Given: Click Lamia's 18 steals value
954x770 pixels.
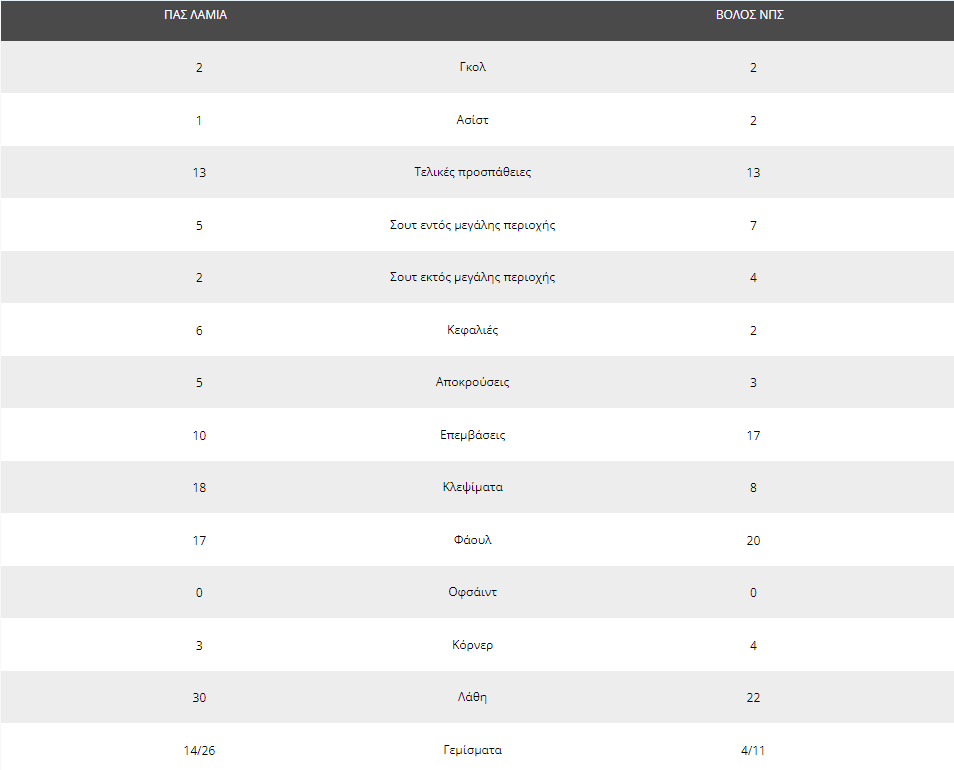Looking at the screenshot, I should [x=200, y=488].
